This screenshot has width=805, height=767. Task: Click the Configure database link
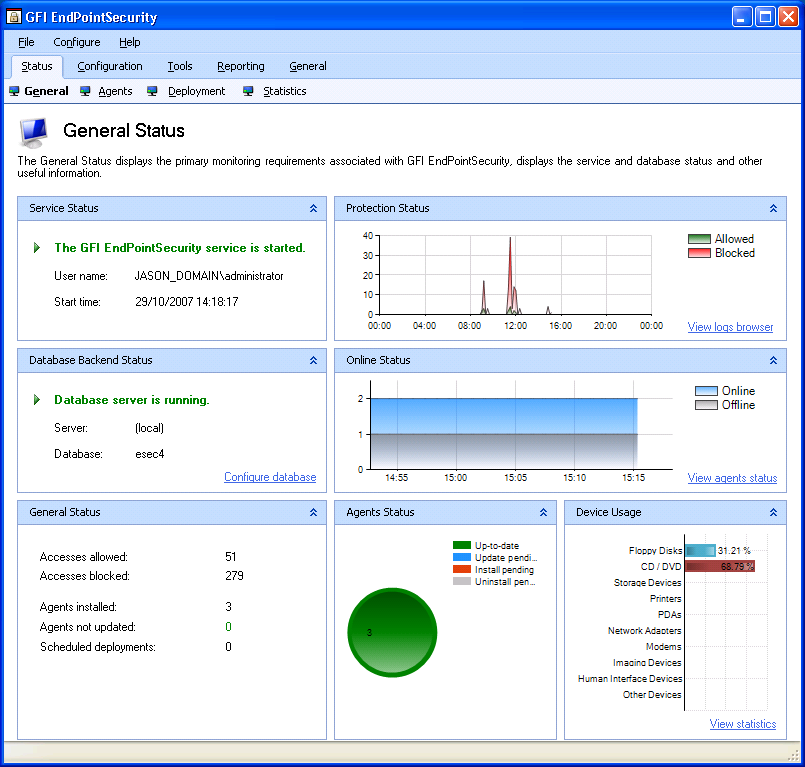coord(270,477)
